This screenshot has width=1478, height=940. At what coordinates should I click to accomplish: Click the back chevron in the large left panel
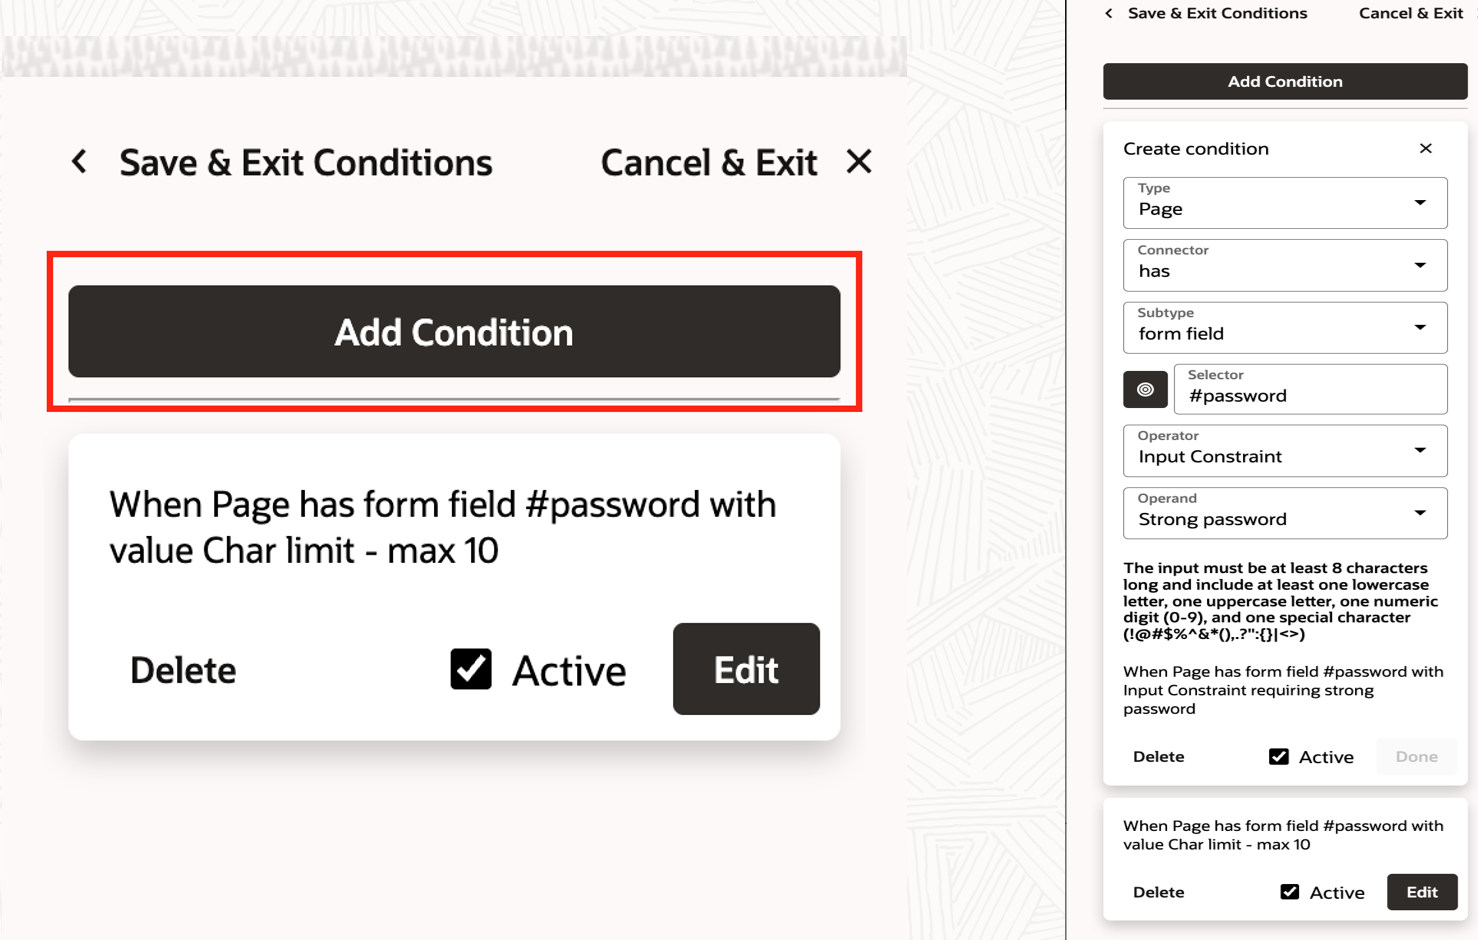coord(79,162)
